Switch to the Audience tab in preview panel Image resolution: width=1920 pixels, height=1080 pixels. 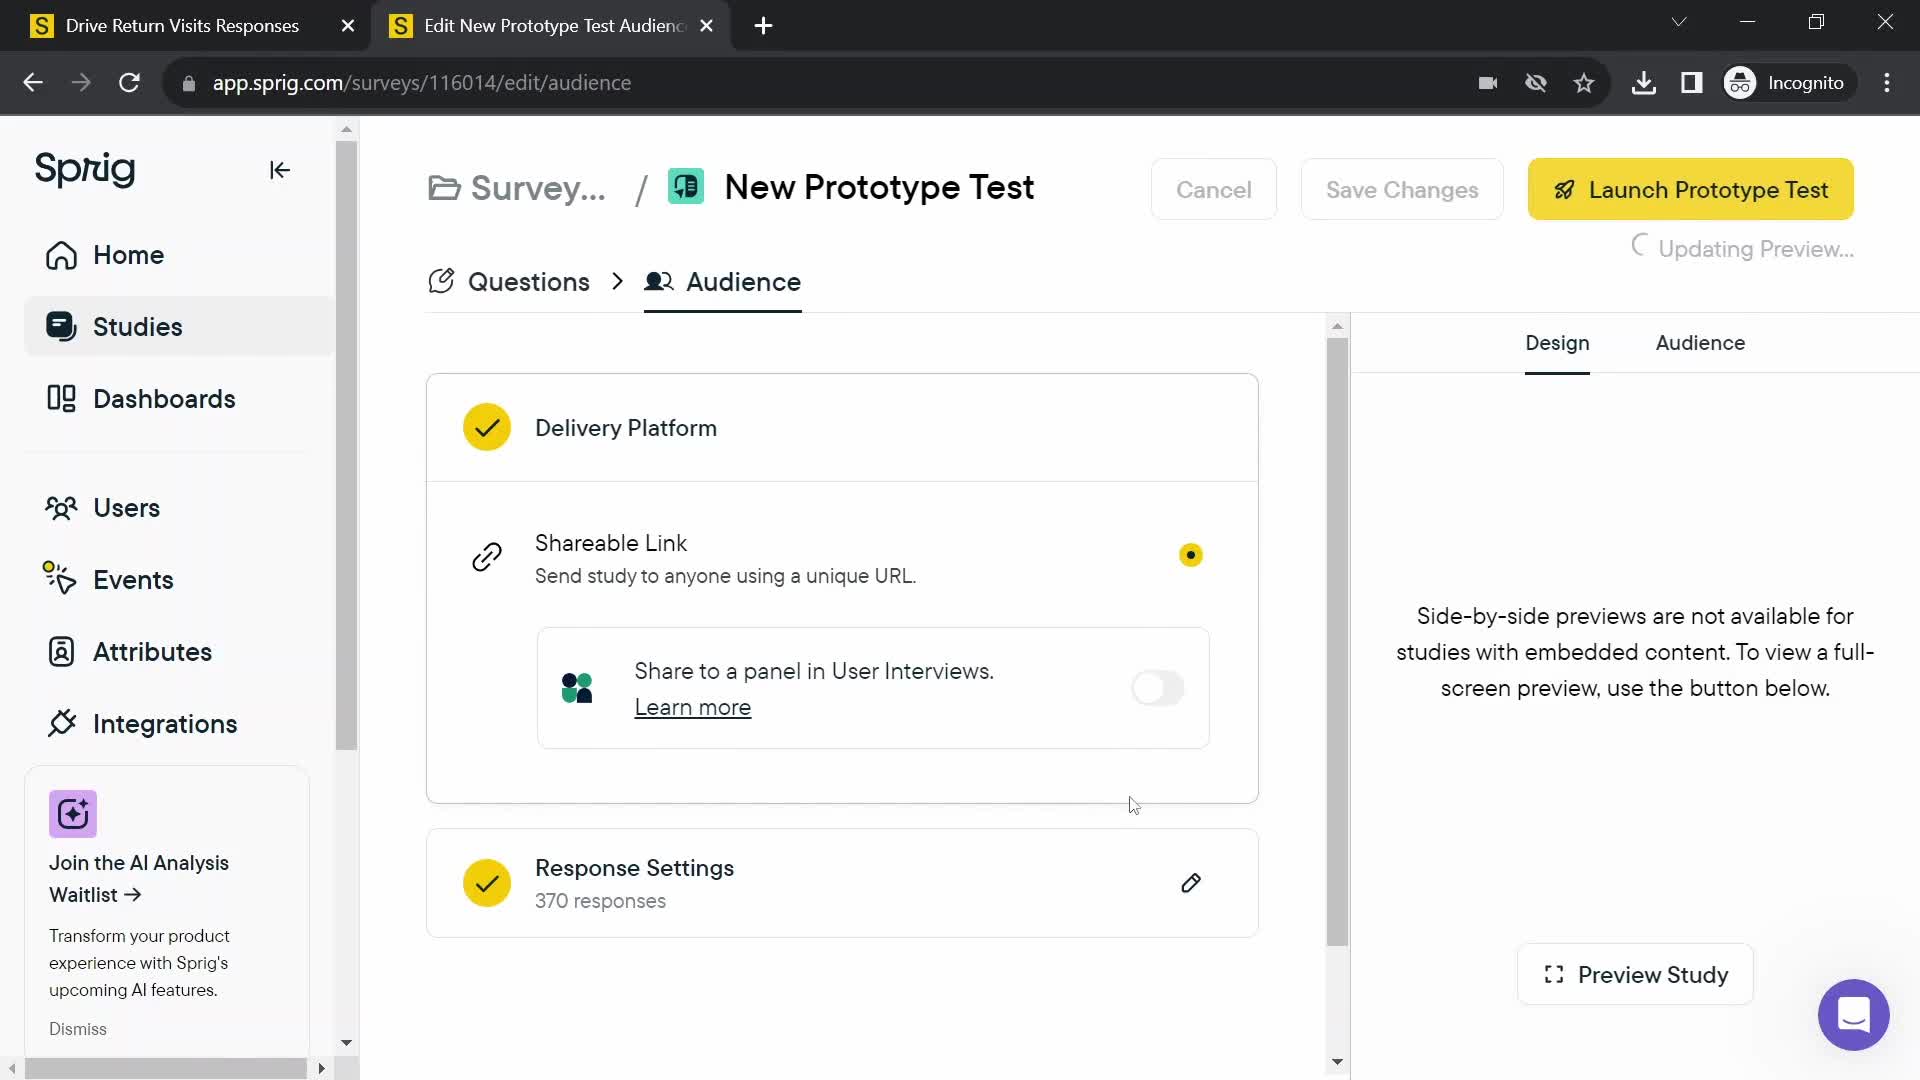click(1701, 342)
